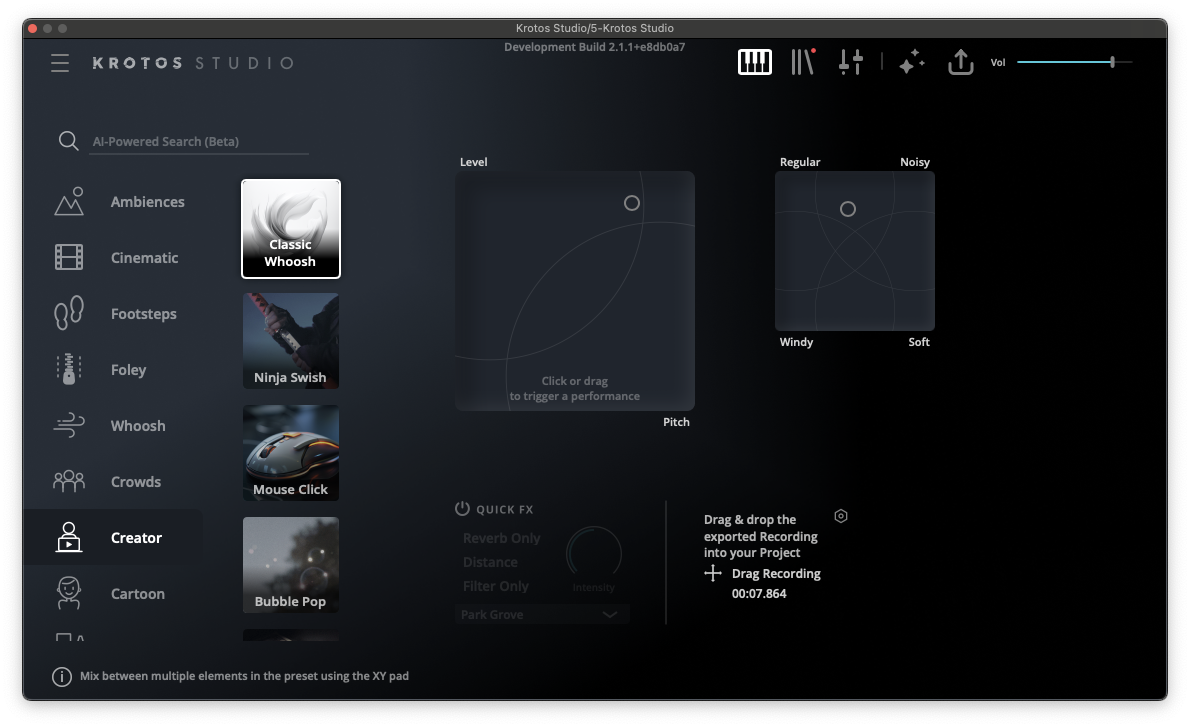
Task: Select the Bubble Pop preset
Action: [291, 565]
